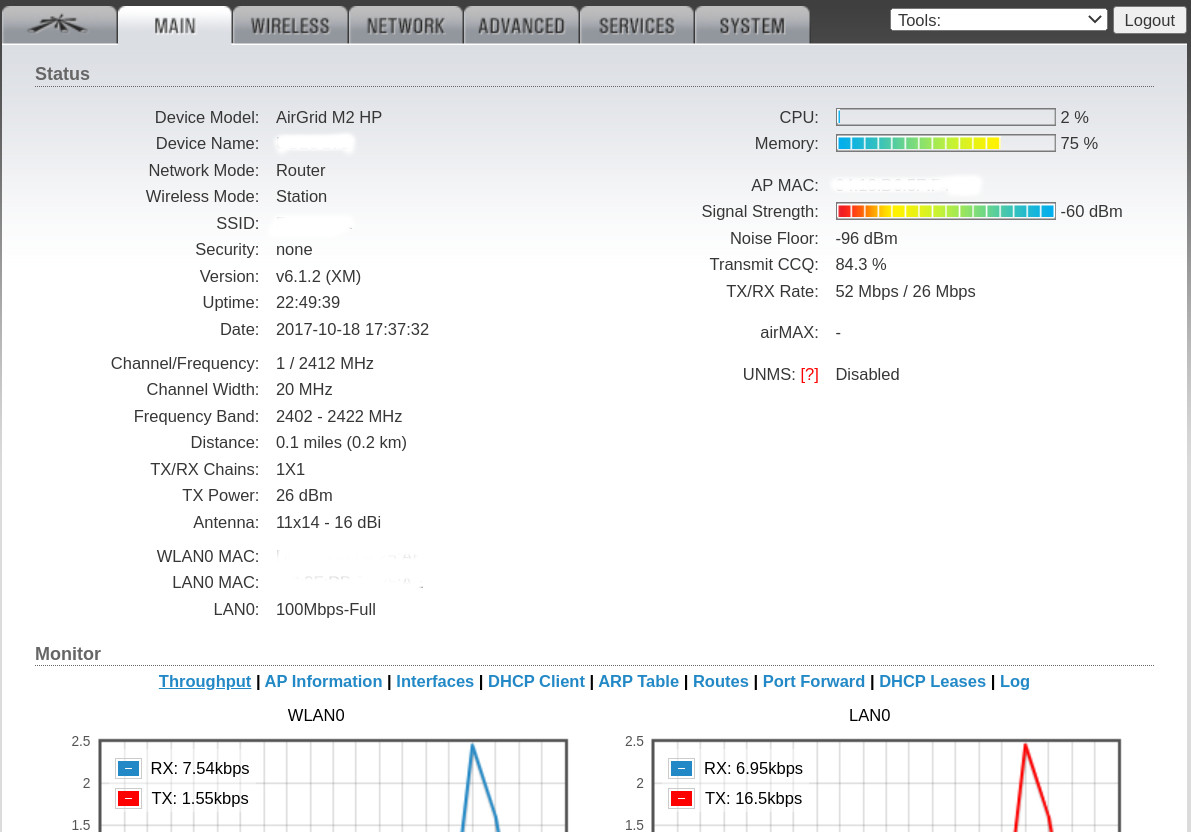This screenshot has height=832, width=1191.
Task: Toggle the WLAN0 TX legend icon
Action: (128, 798)
